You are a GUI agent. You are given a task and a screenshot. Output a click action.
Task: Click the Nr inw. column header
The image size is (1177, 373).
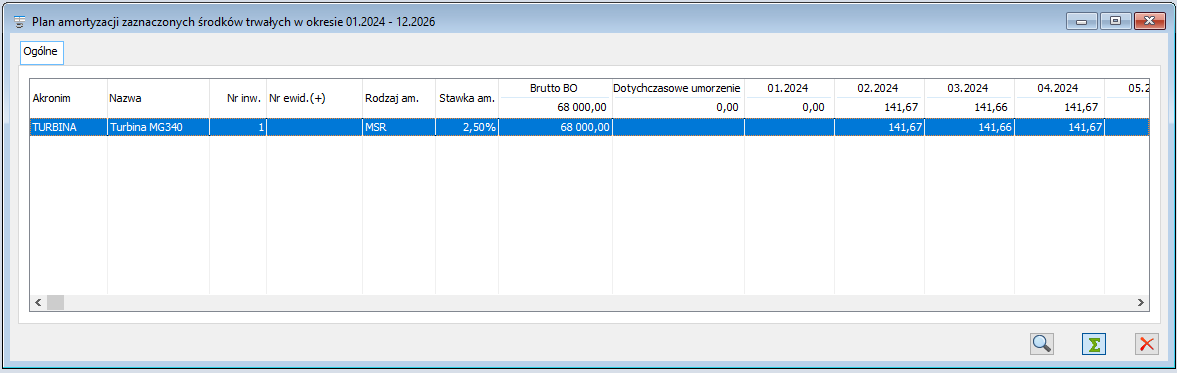click(238, 98)
